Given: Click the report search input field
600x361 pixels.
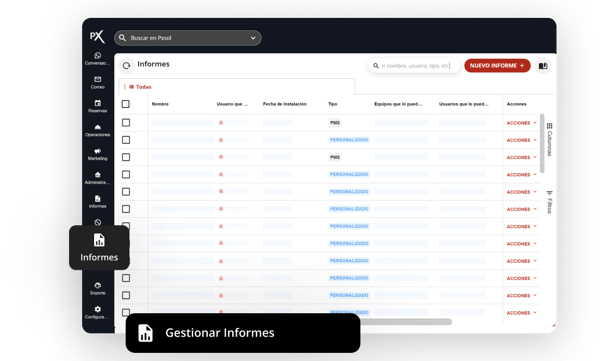Looking at the screenshot, I should click(414, 66).
